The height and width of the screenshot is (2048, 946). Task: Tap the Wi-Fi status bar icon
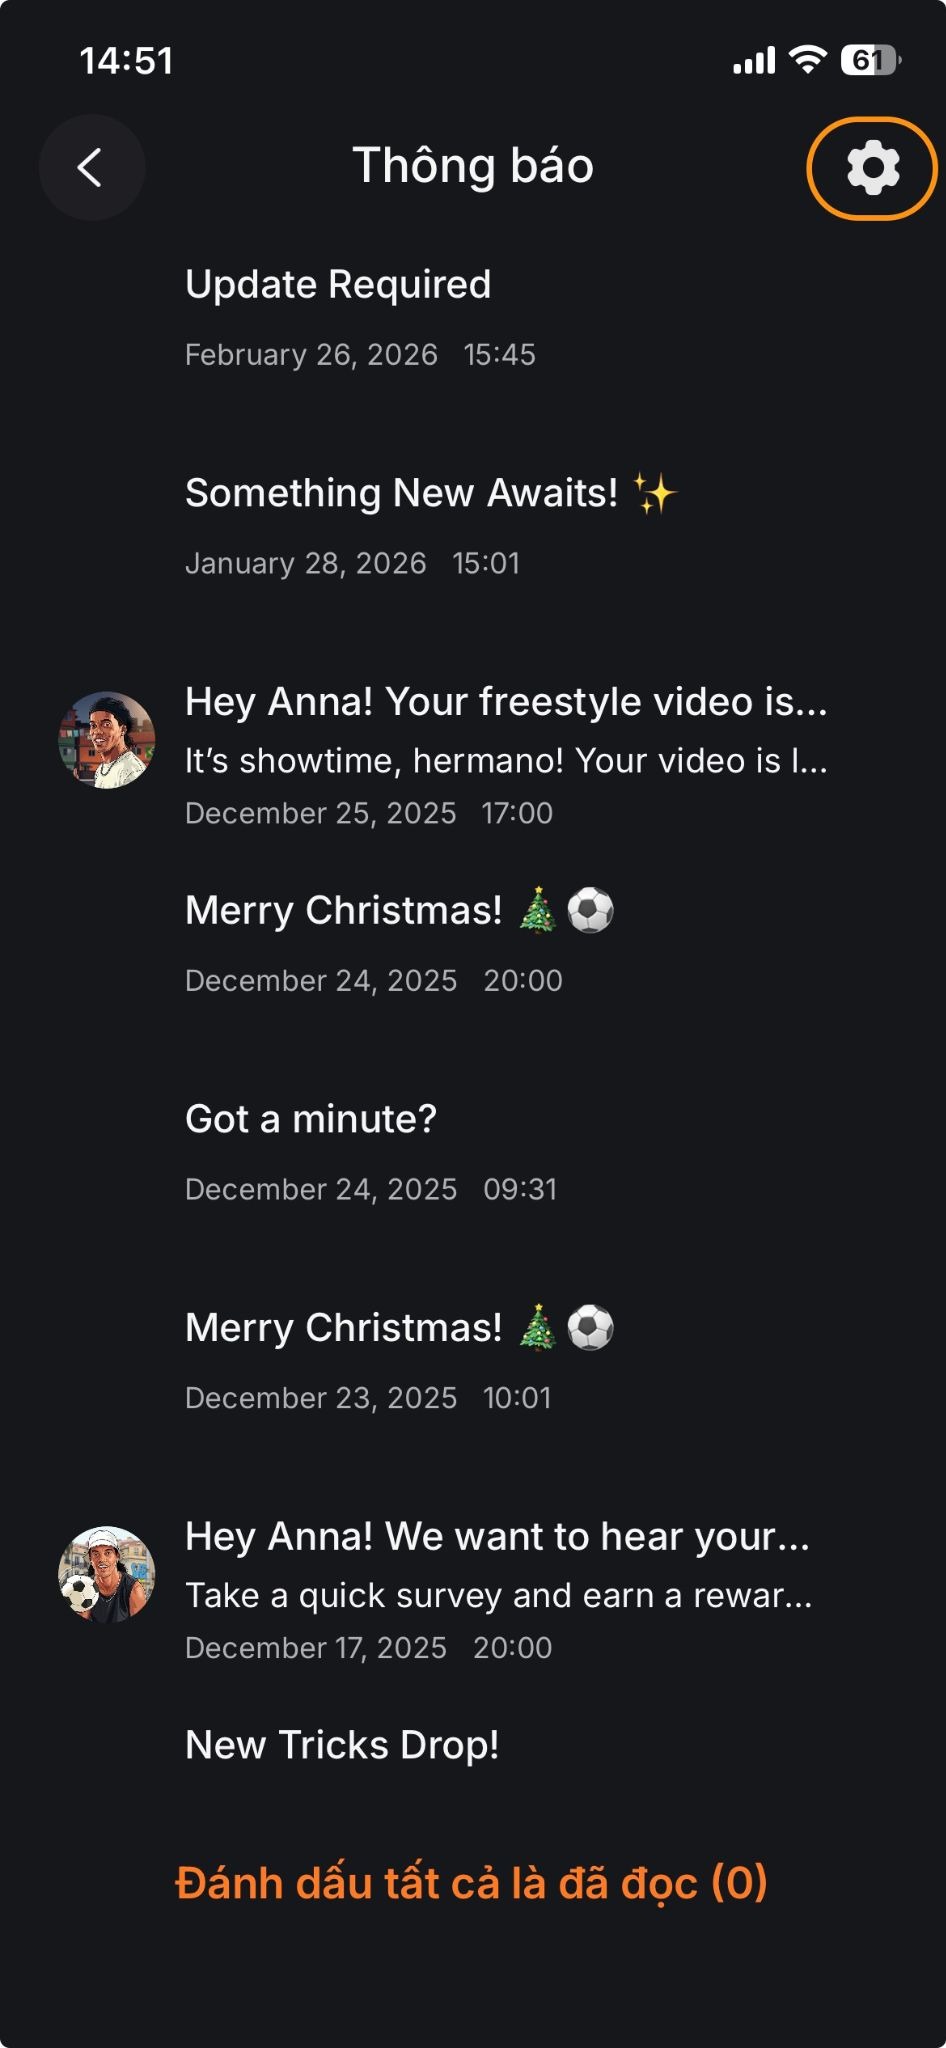click(806, 60)
